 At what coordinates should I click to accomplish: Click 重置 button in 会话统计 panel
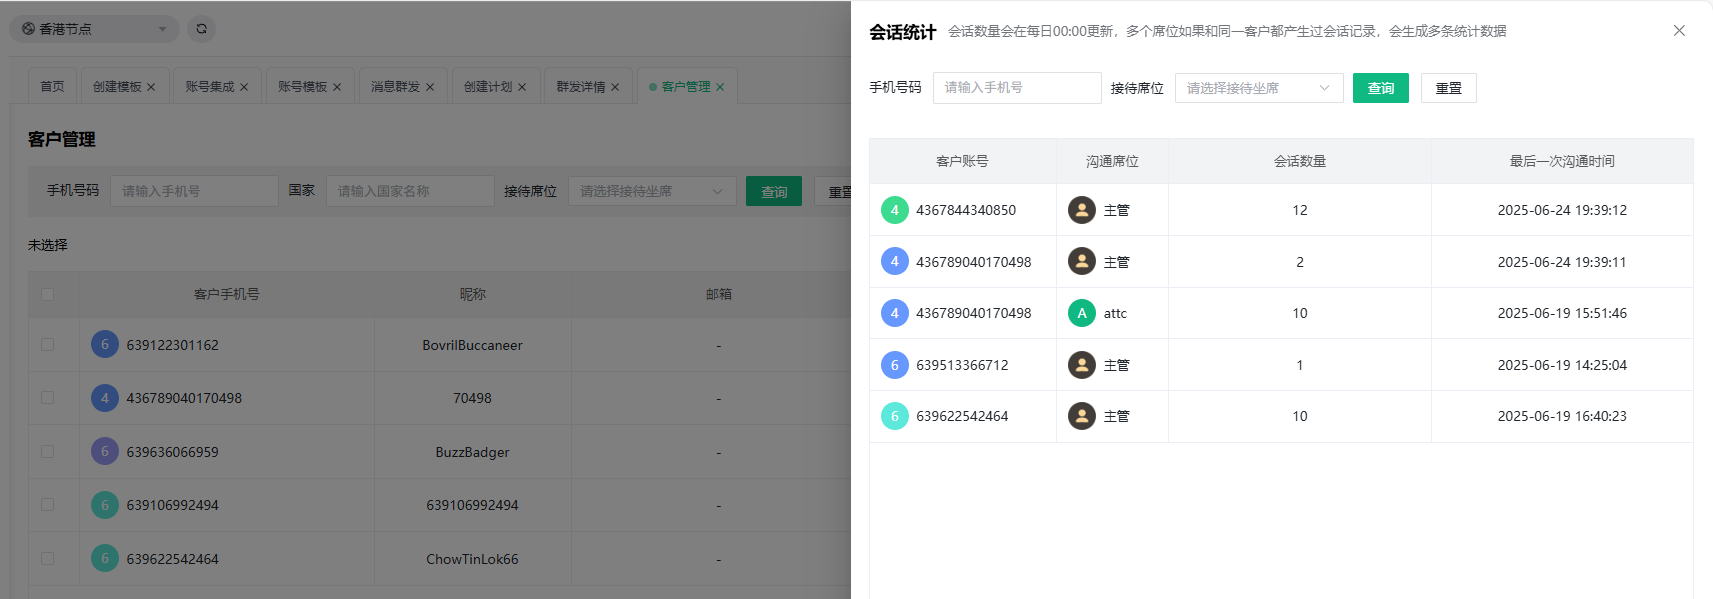pyautogui.click(x=1449, y=88)
